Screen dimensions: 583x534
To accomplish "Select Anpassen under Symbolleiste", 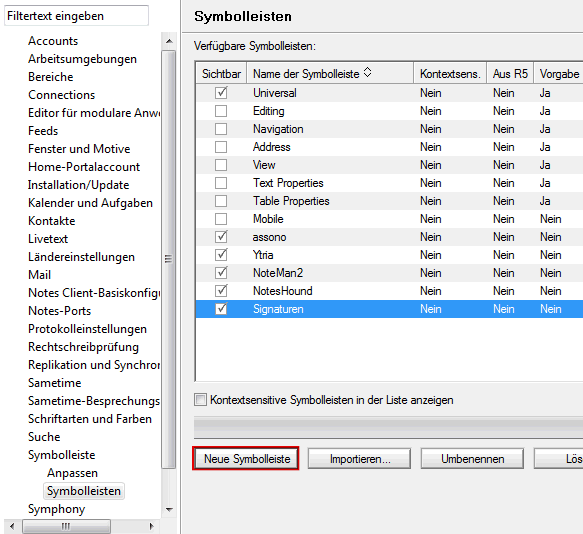I will click(73, 473).
